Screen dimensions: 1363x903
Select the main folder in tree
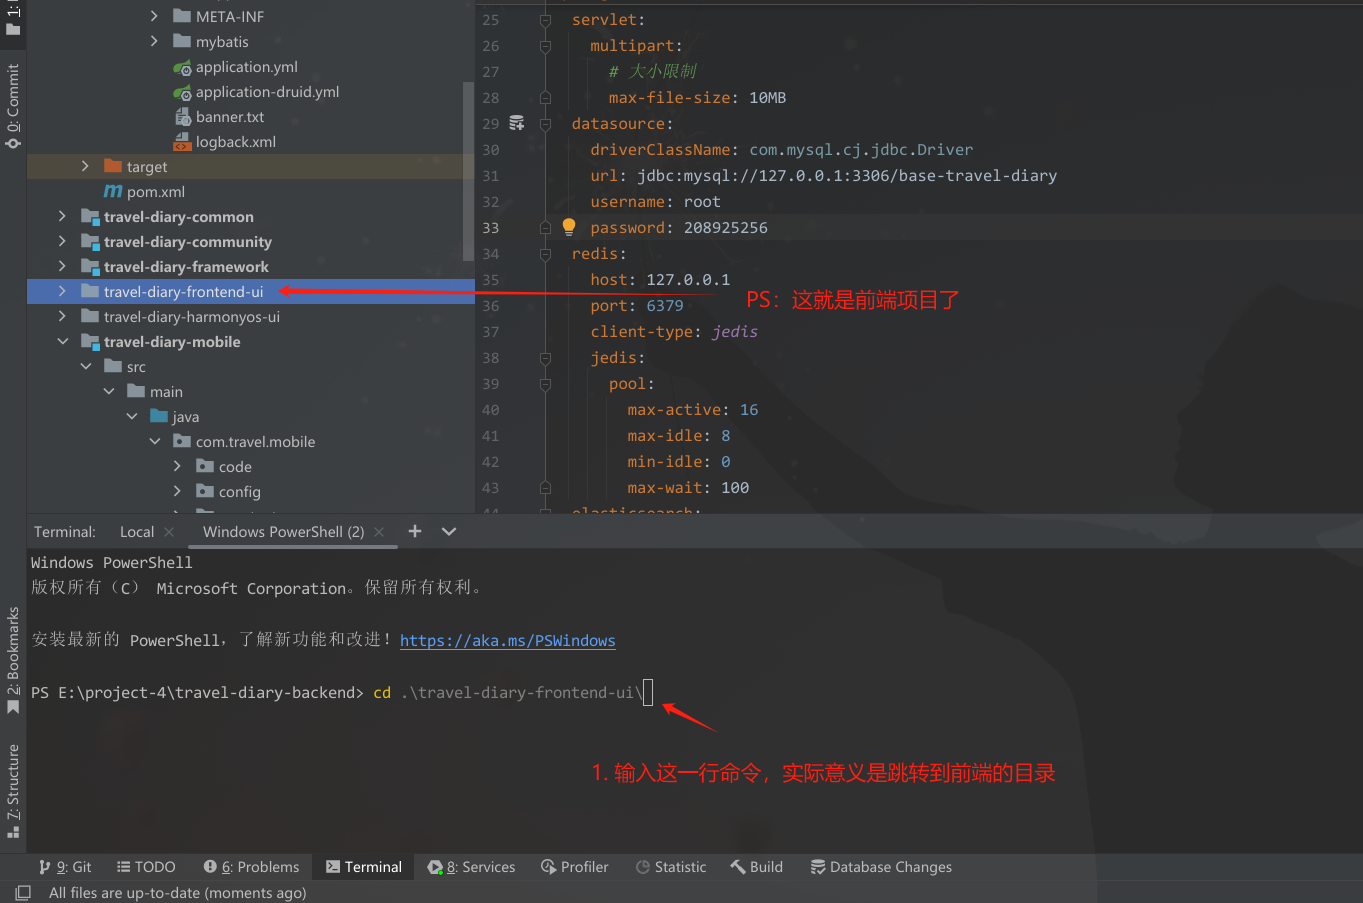pos(166,392)
